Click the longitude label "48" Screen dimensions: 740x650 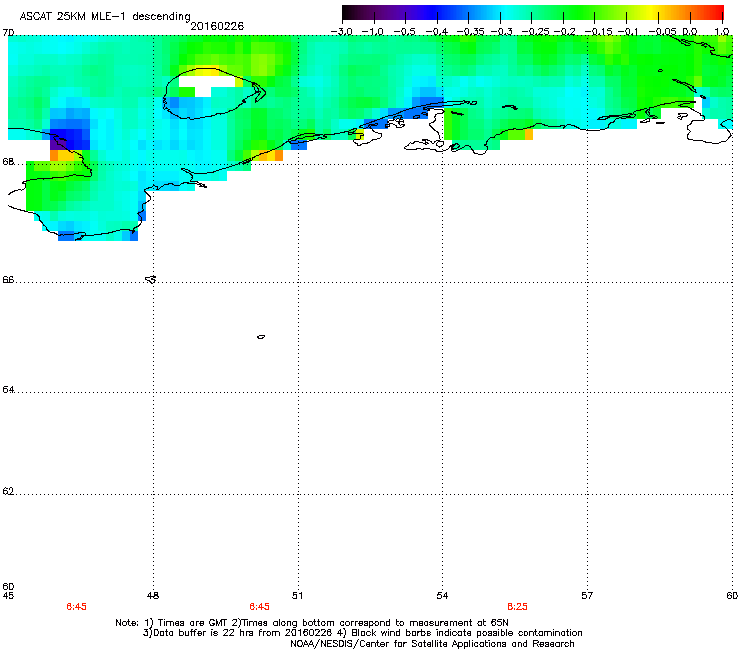coord(153,596)
